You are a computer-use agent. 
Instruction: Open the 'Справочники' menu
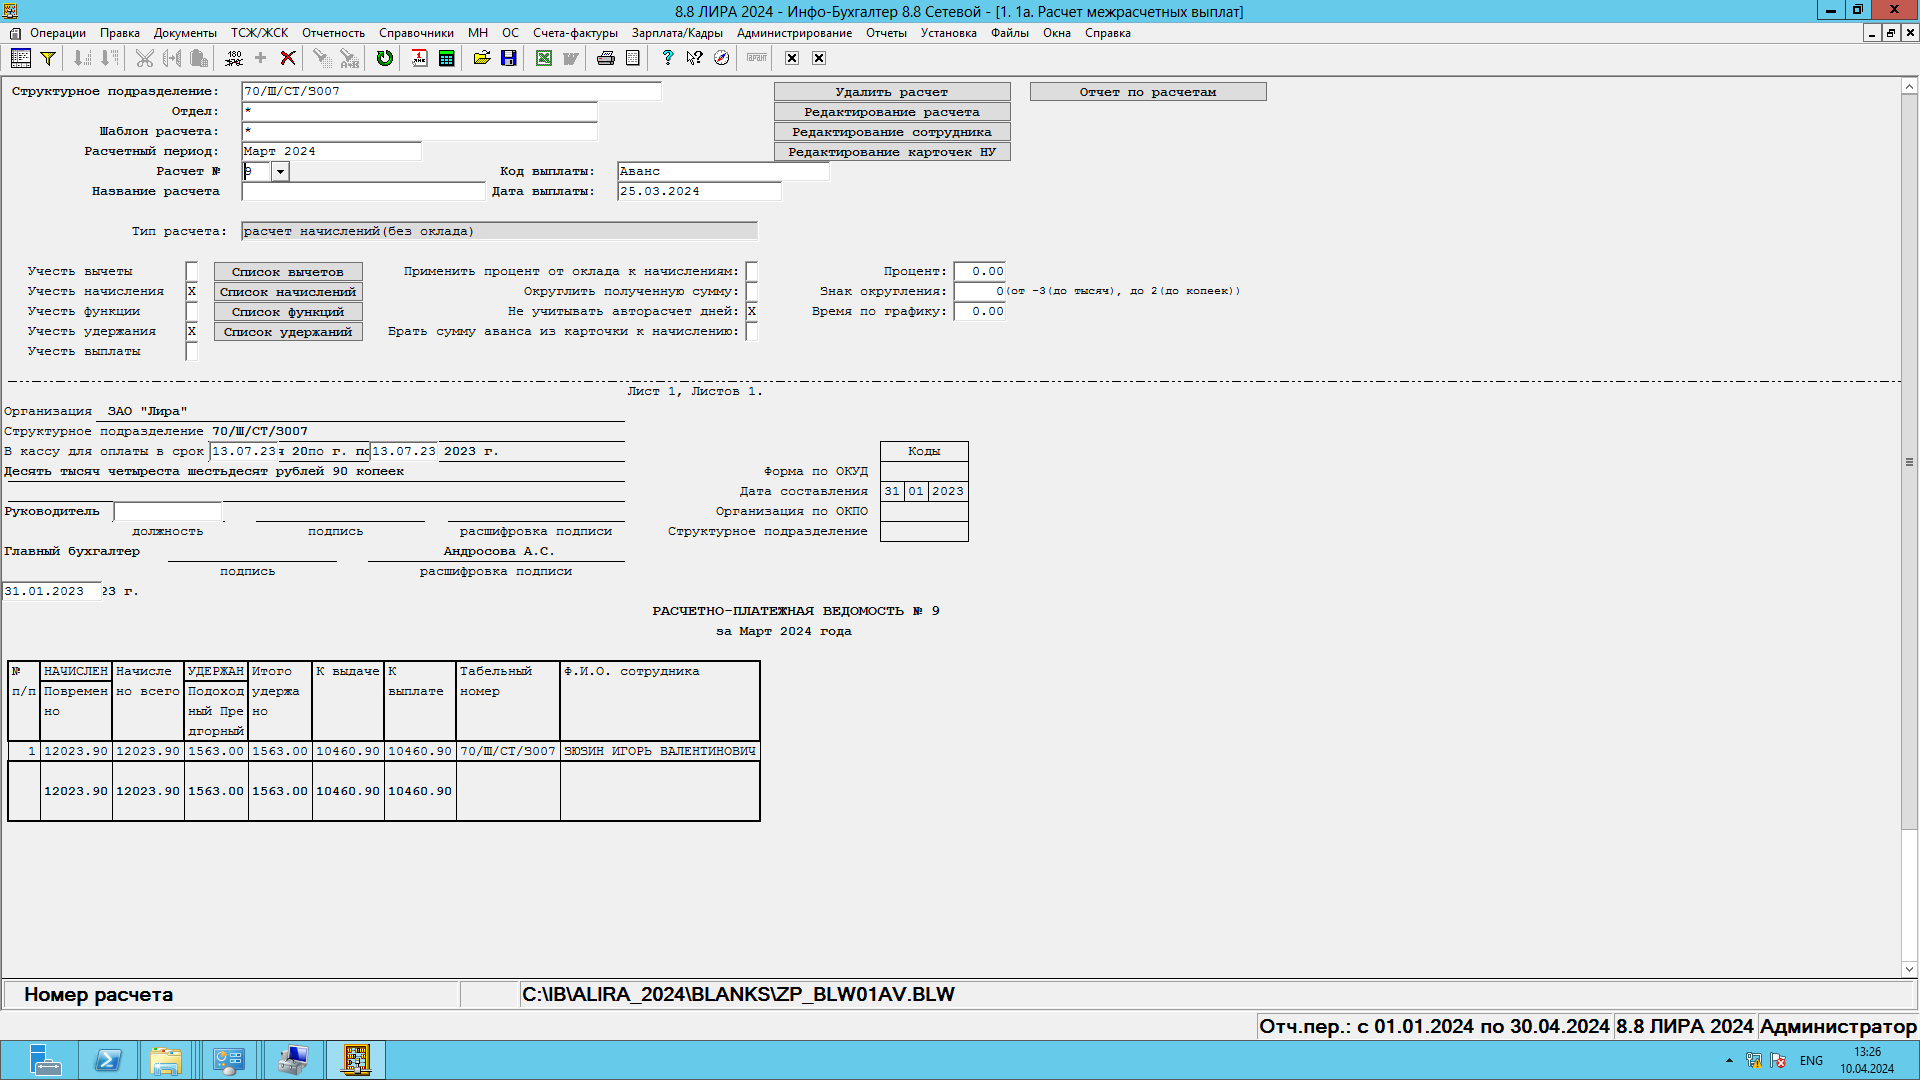click(416, 33)
